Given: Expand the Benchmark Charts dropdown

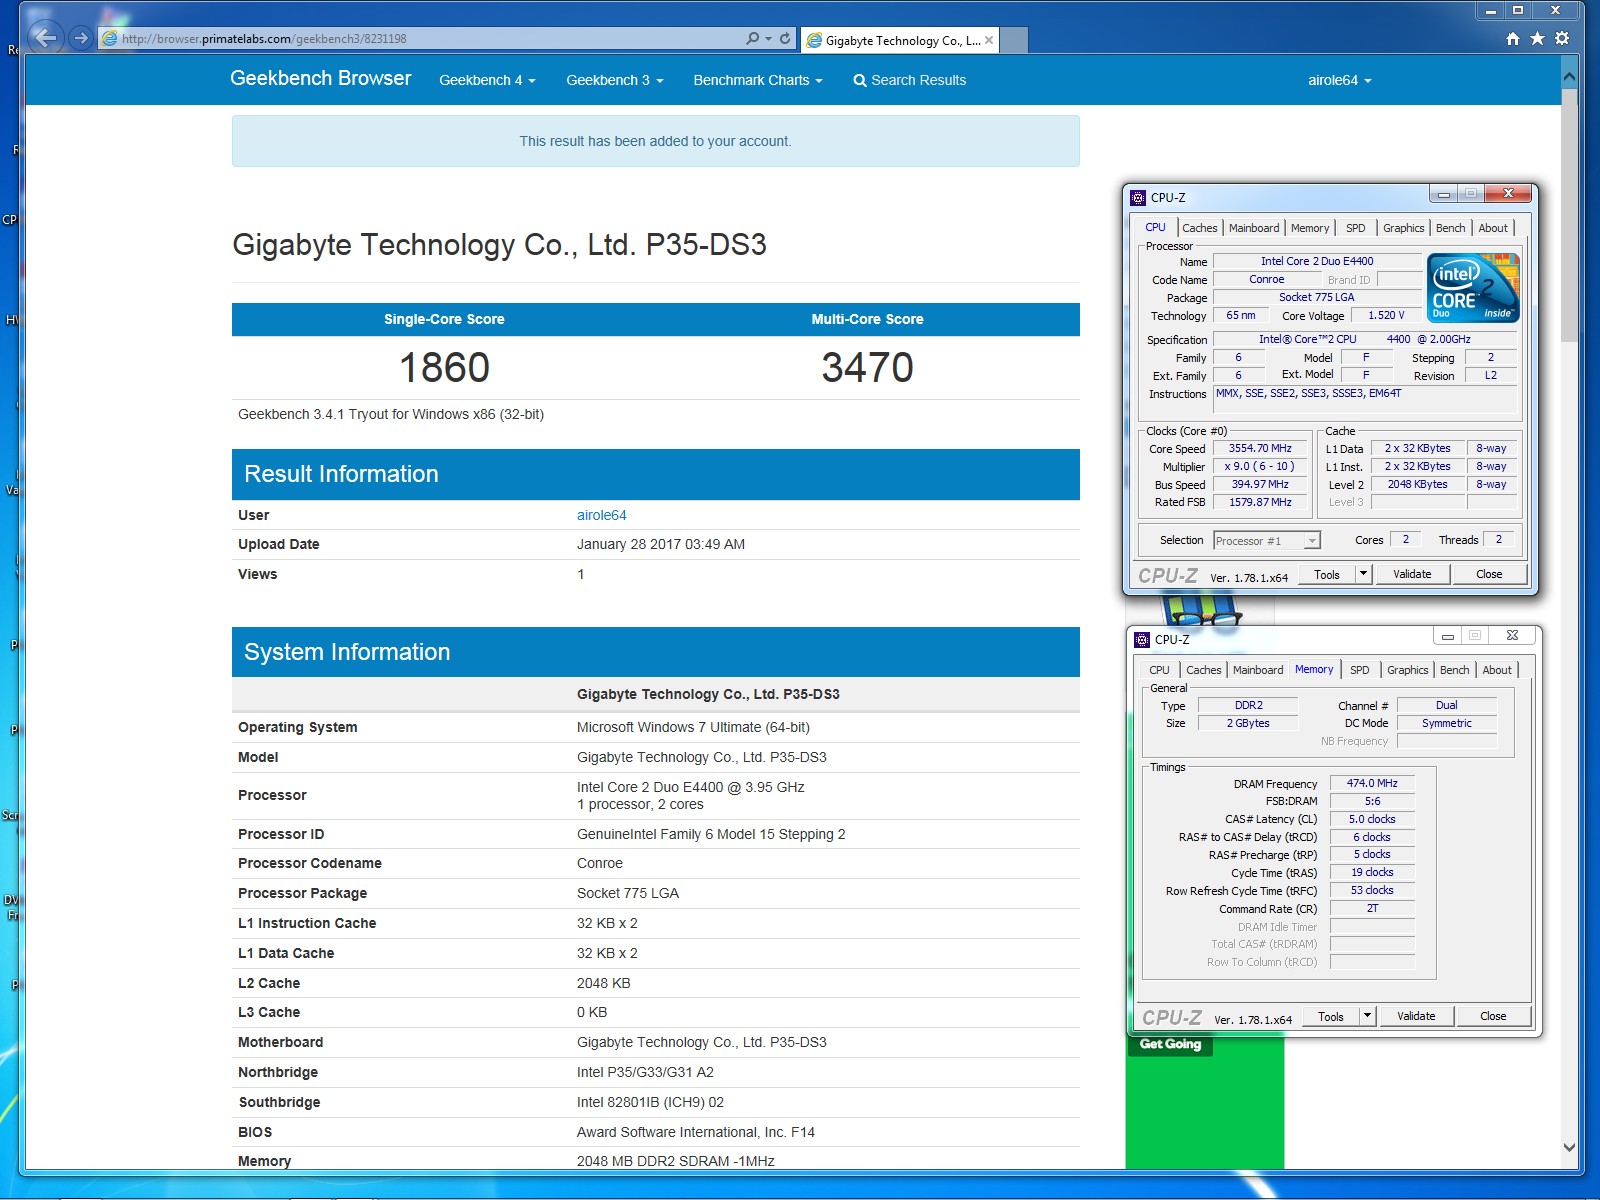Looking at the screenshot, I should click(758, 80).
